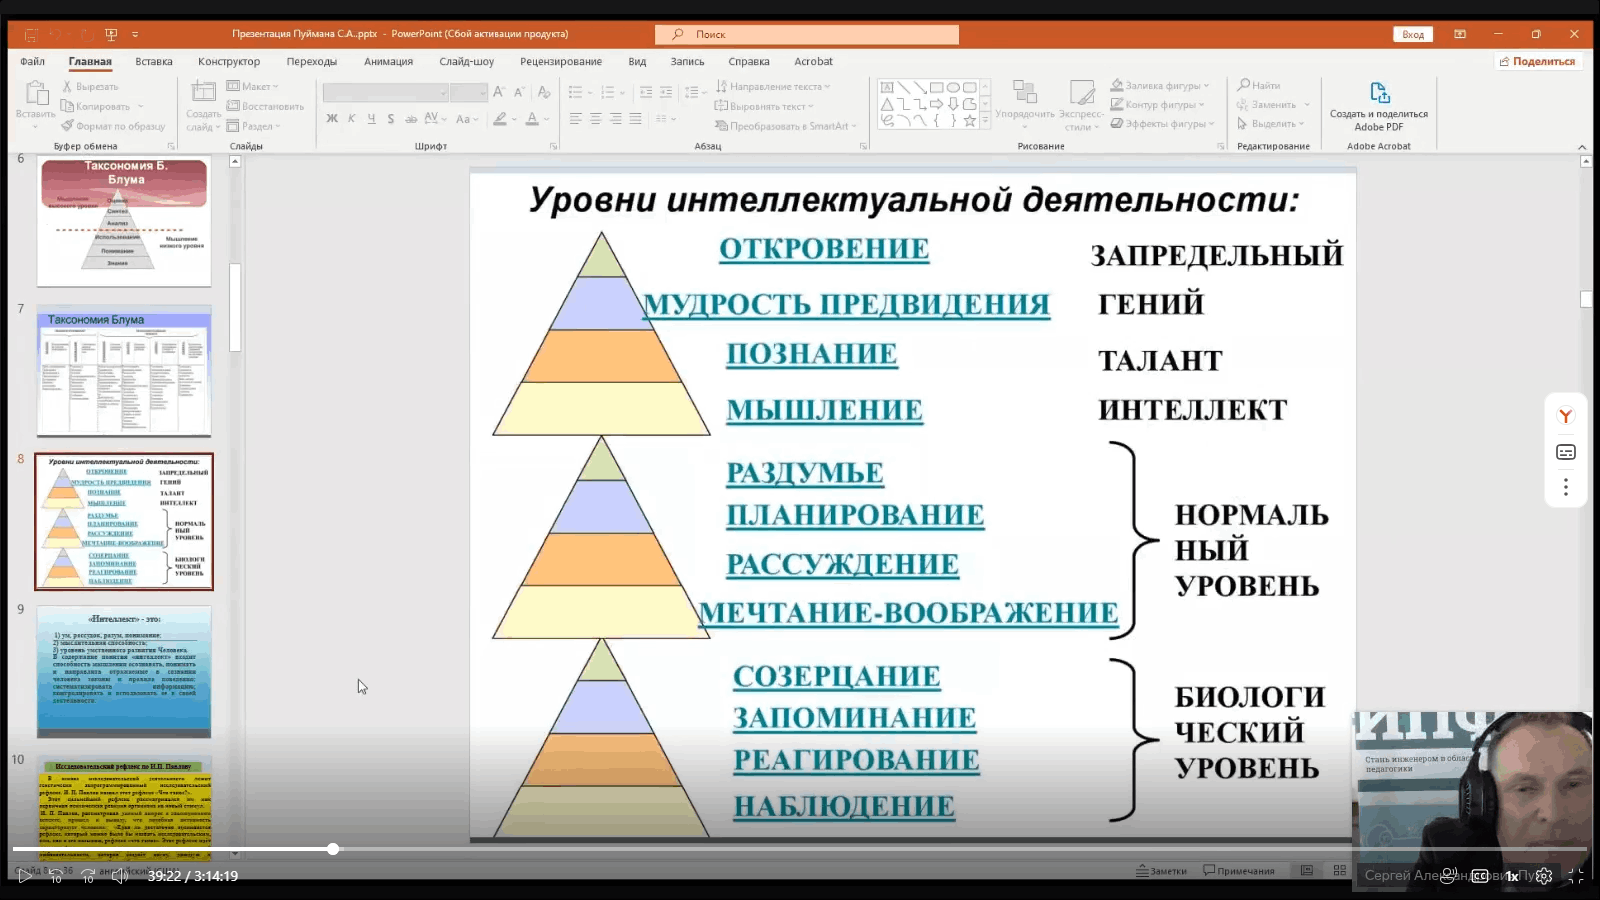Open the Анимация ribbon tab
1600x900 pixels.
388,61
